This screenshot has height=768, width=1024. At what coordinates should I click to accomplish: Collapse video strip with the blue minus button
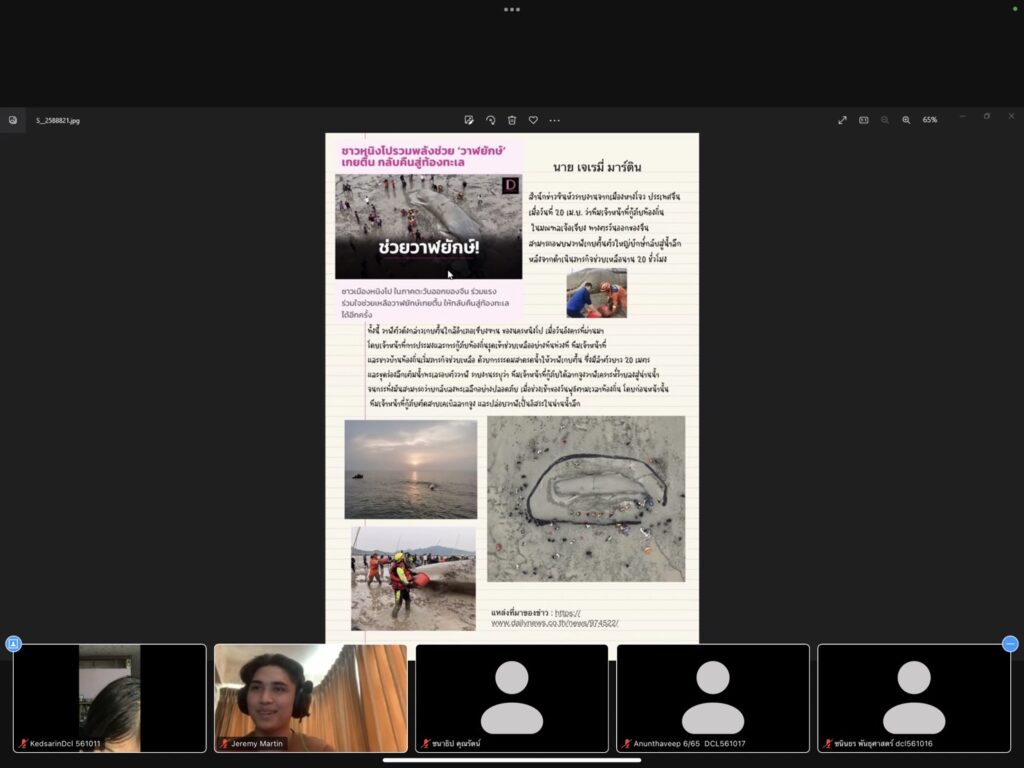point(1010,644)
